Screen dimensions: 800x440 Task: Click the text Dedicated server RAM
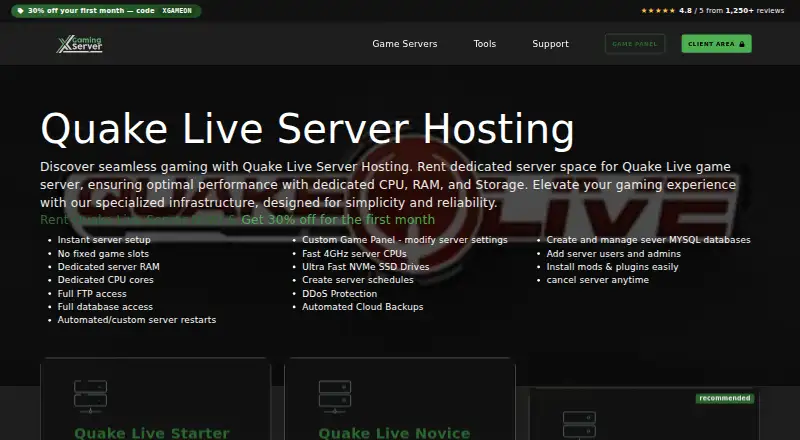109,266
